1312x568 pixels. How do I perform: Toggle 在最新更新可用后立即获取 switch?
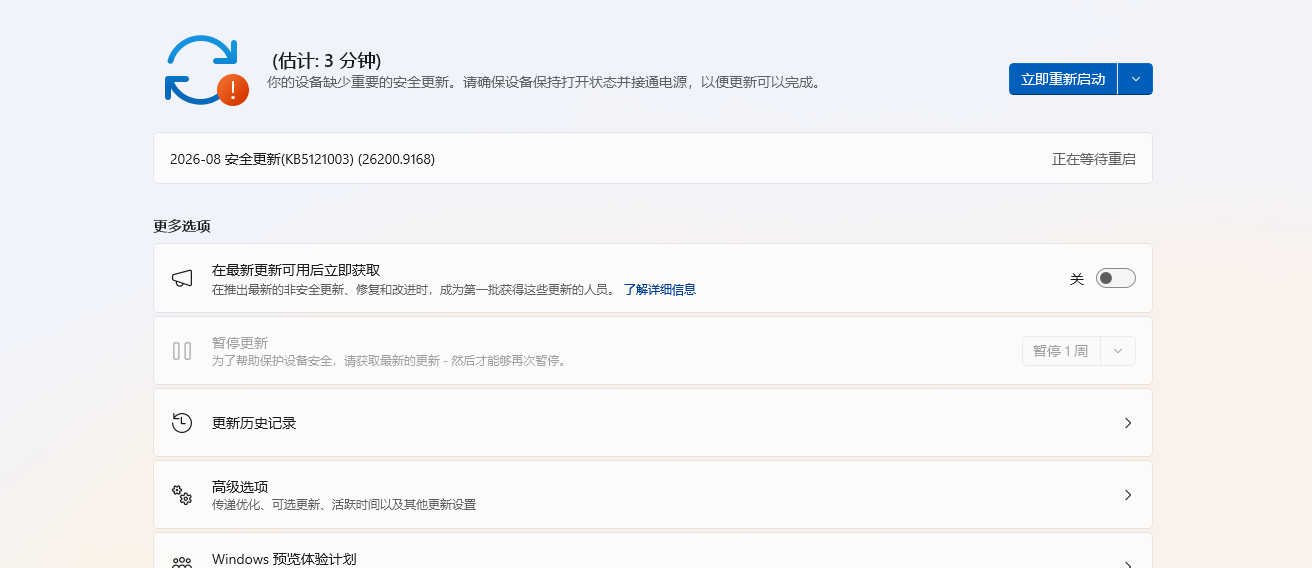pyautogui.click(x=1116, y=278)
